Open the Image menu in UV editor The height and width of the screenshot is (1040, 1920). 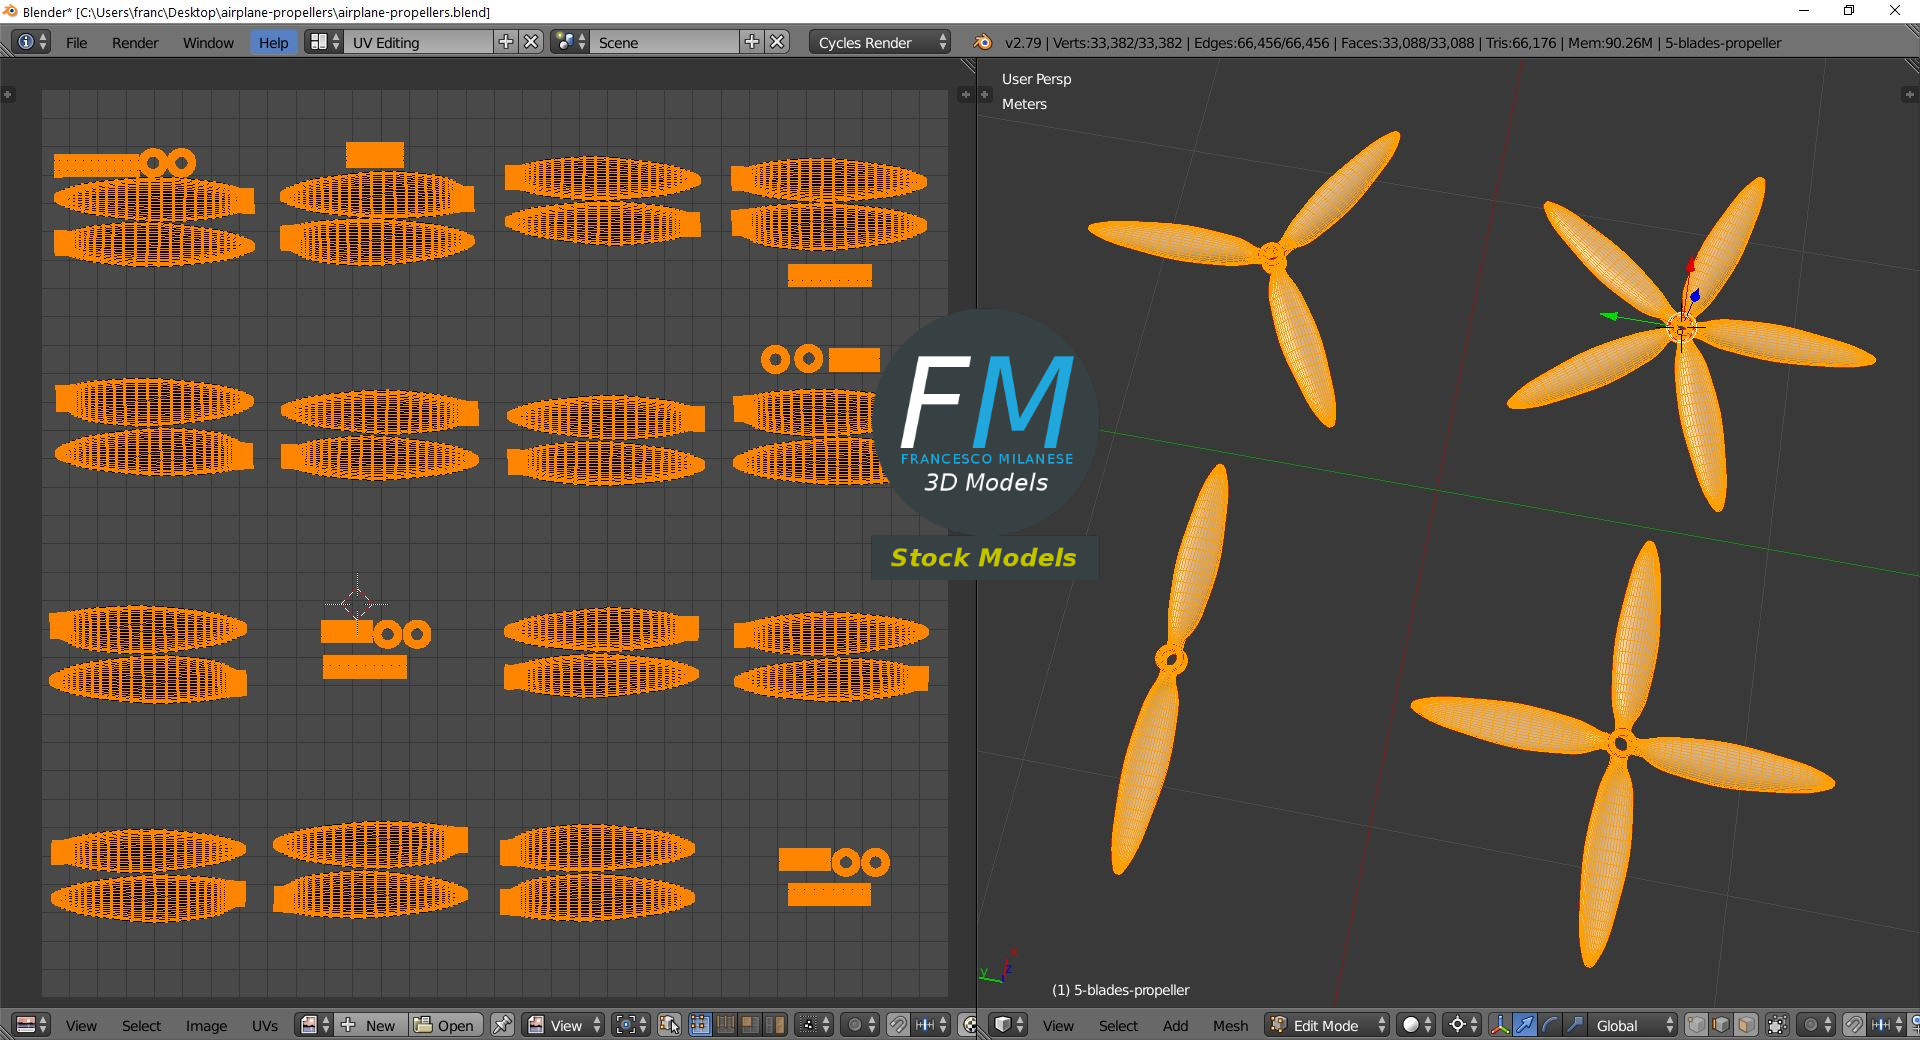coord(206,1025)
